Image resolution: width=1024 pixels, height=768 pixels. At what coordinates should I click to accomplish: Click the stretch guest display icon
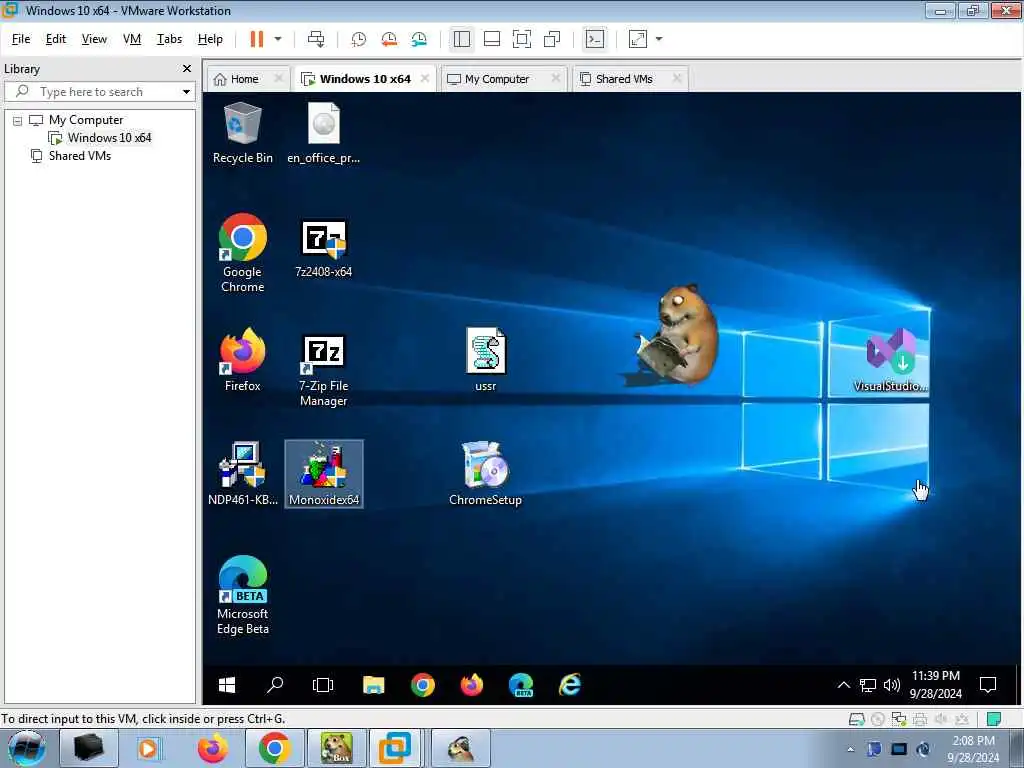point(638,39)
